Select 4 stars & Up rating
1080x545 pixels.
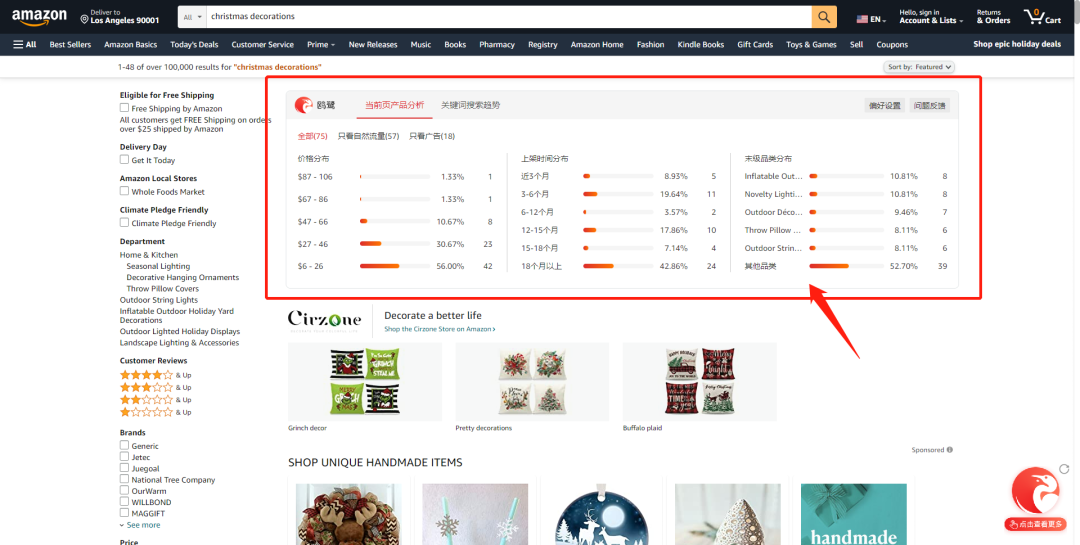156,376
